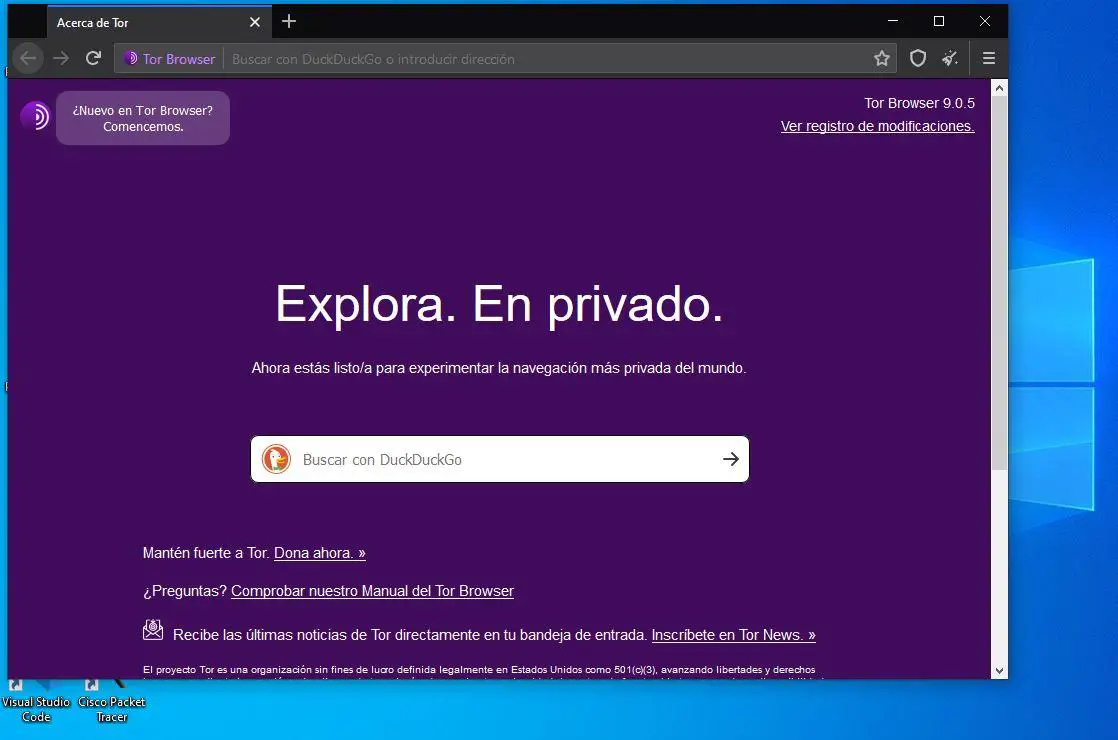Open Cisco Packet Tracer desktop shortcut
Screen dimensions: 1118x740
click(112, 702)
